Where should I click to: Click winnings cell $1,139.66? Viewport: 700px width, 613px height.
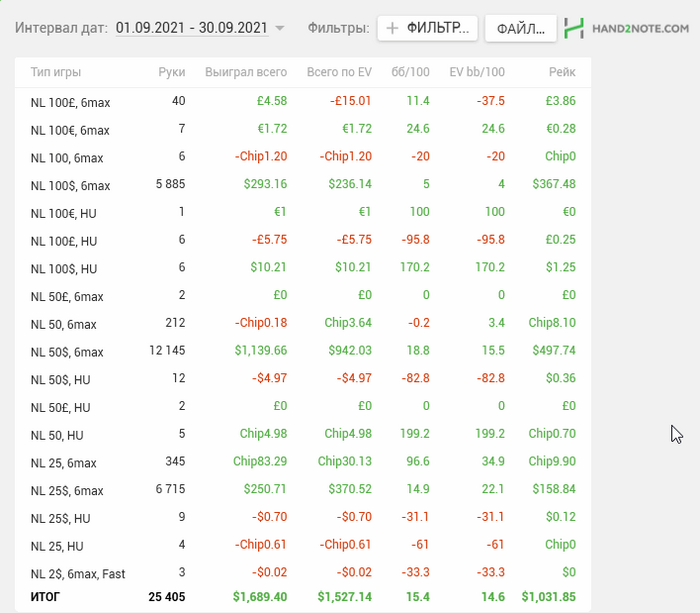point(261,350)
